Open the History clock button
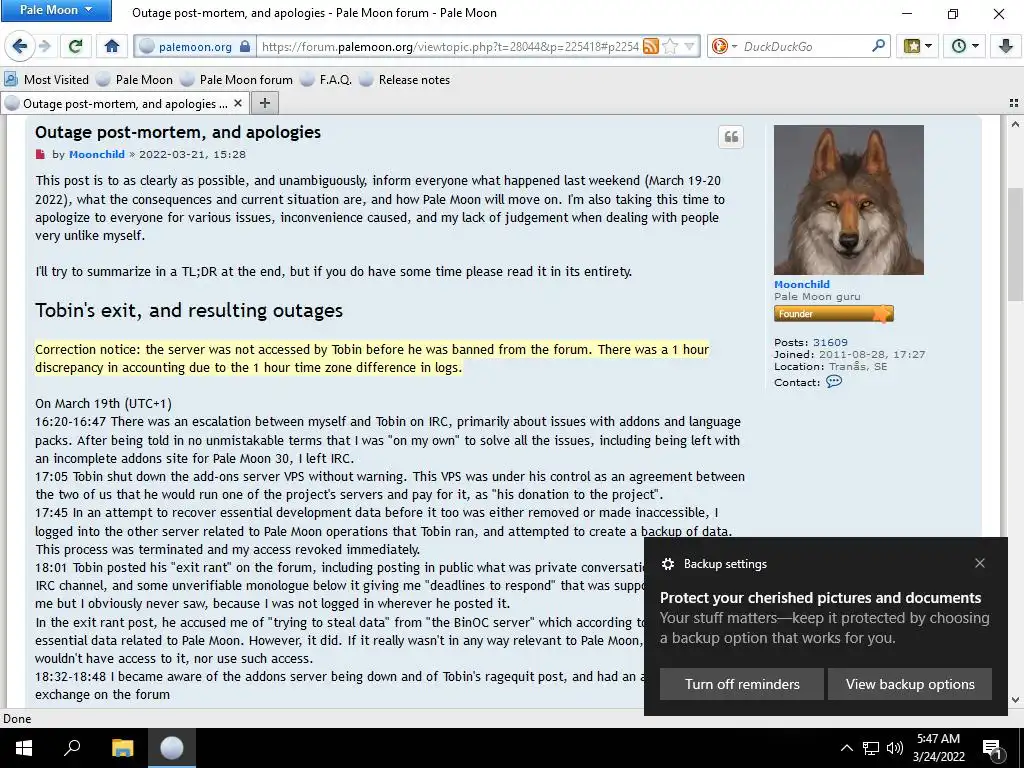 coord(965,46)
